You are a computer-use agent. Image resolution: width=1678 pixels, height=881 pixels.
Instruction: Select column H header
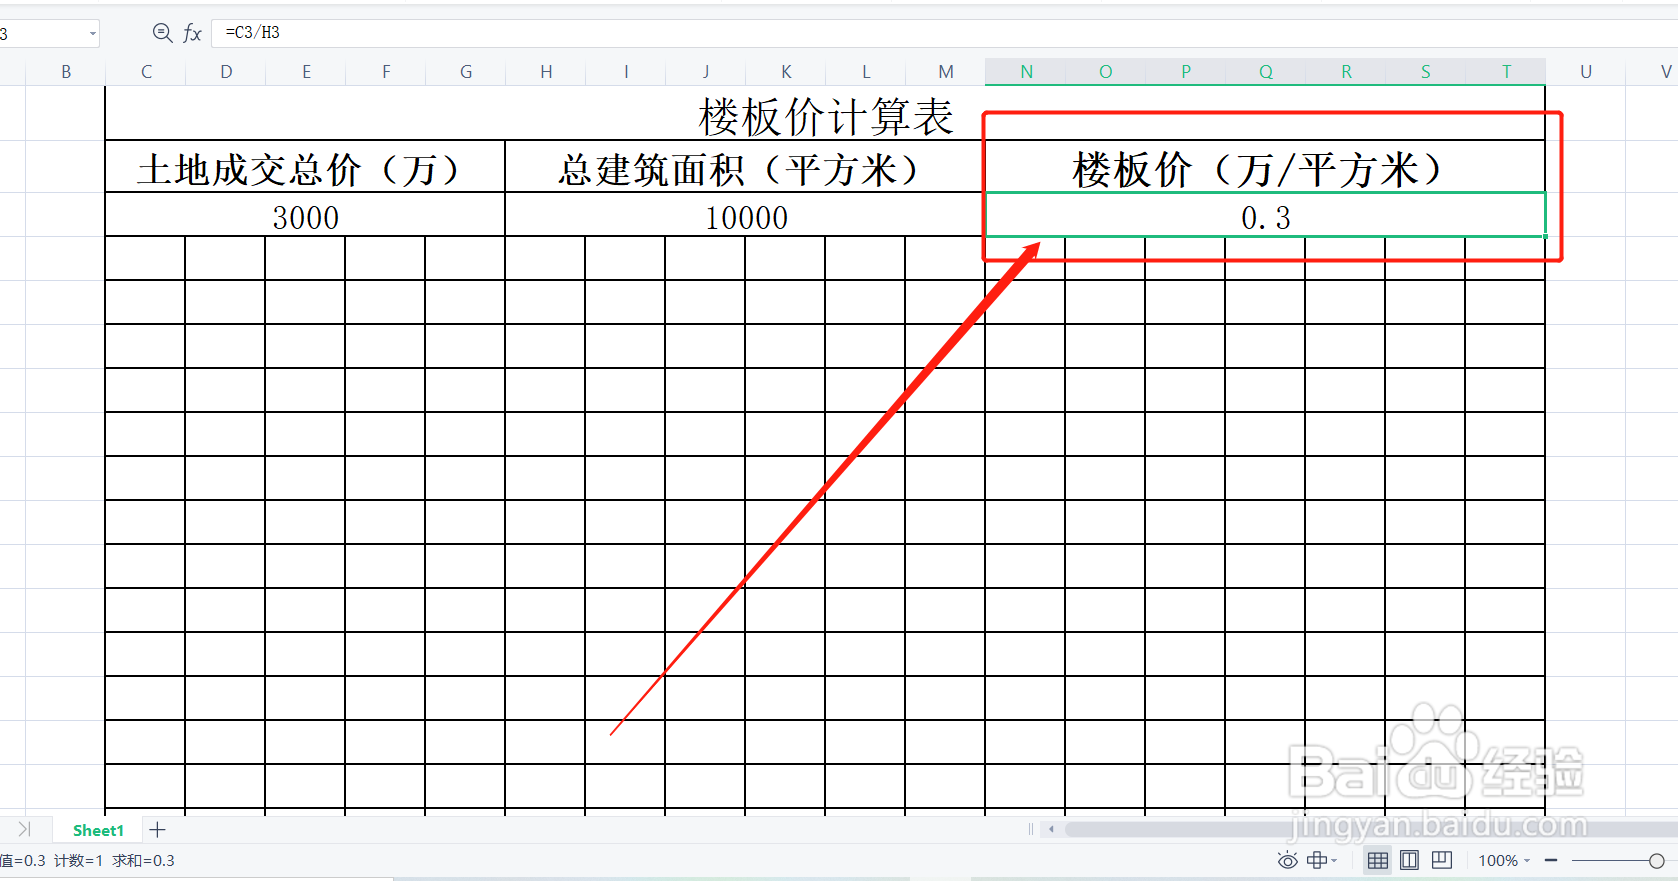pyautogui.click(x=546, y=72)
